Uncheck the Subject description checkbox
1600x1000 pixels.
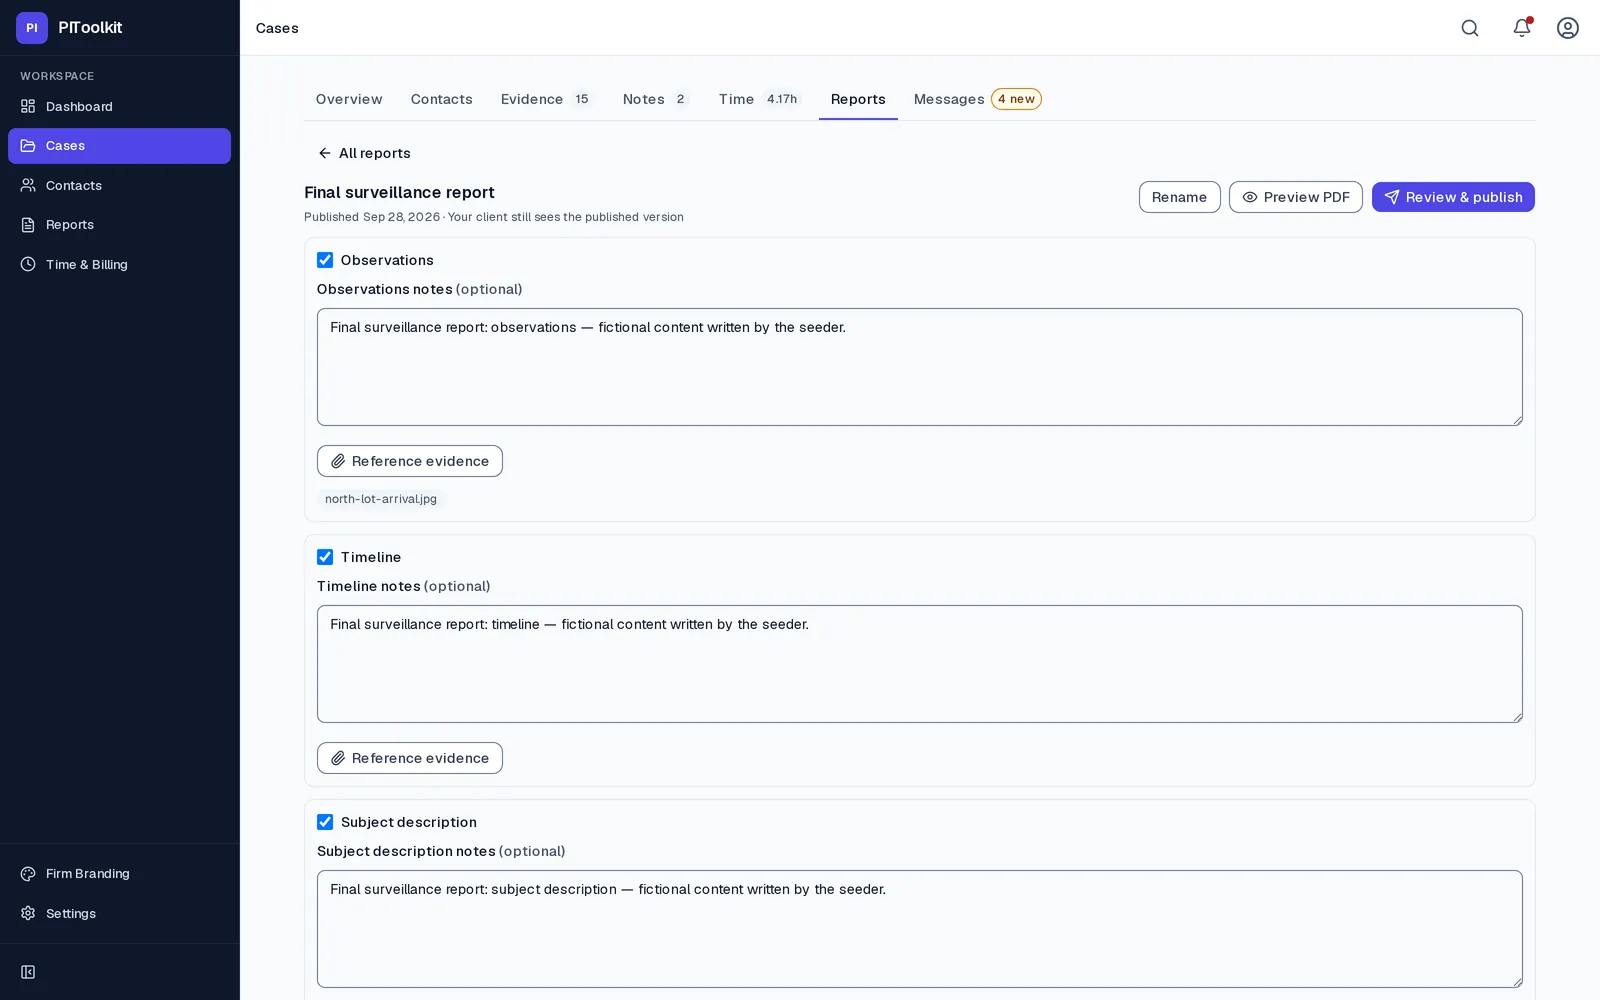[x=325, y=822]
